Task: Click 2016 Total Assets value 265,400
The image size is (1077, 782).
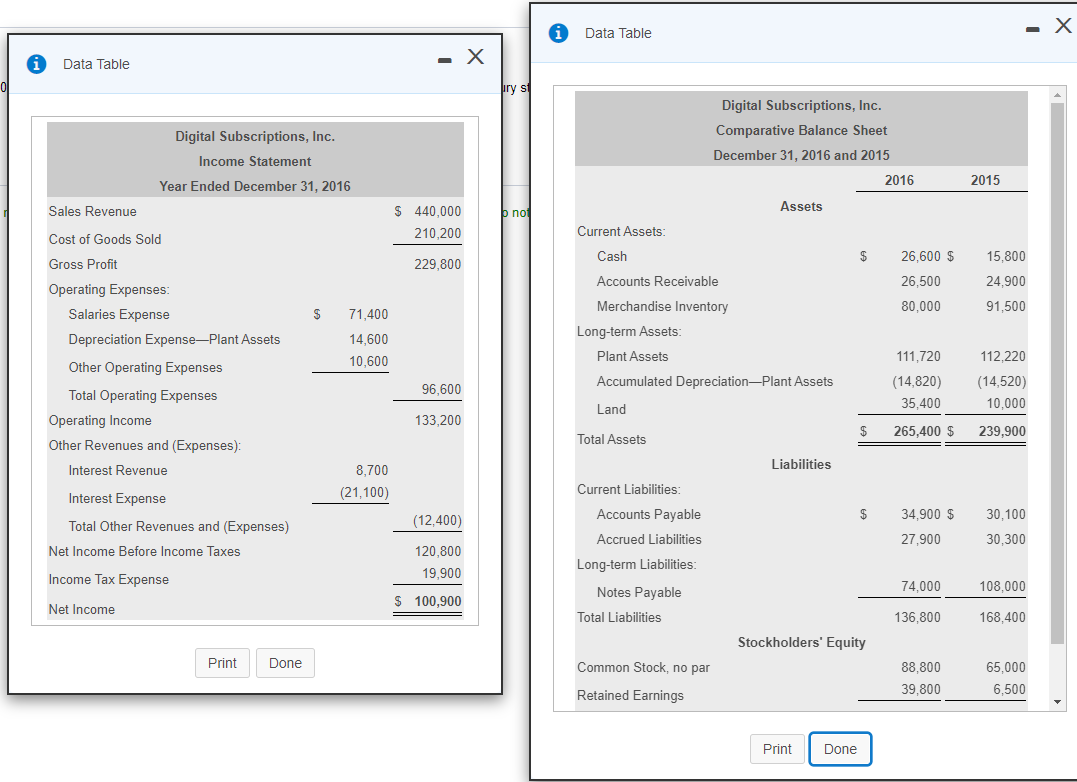Action: (x=917, y=431)
